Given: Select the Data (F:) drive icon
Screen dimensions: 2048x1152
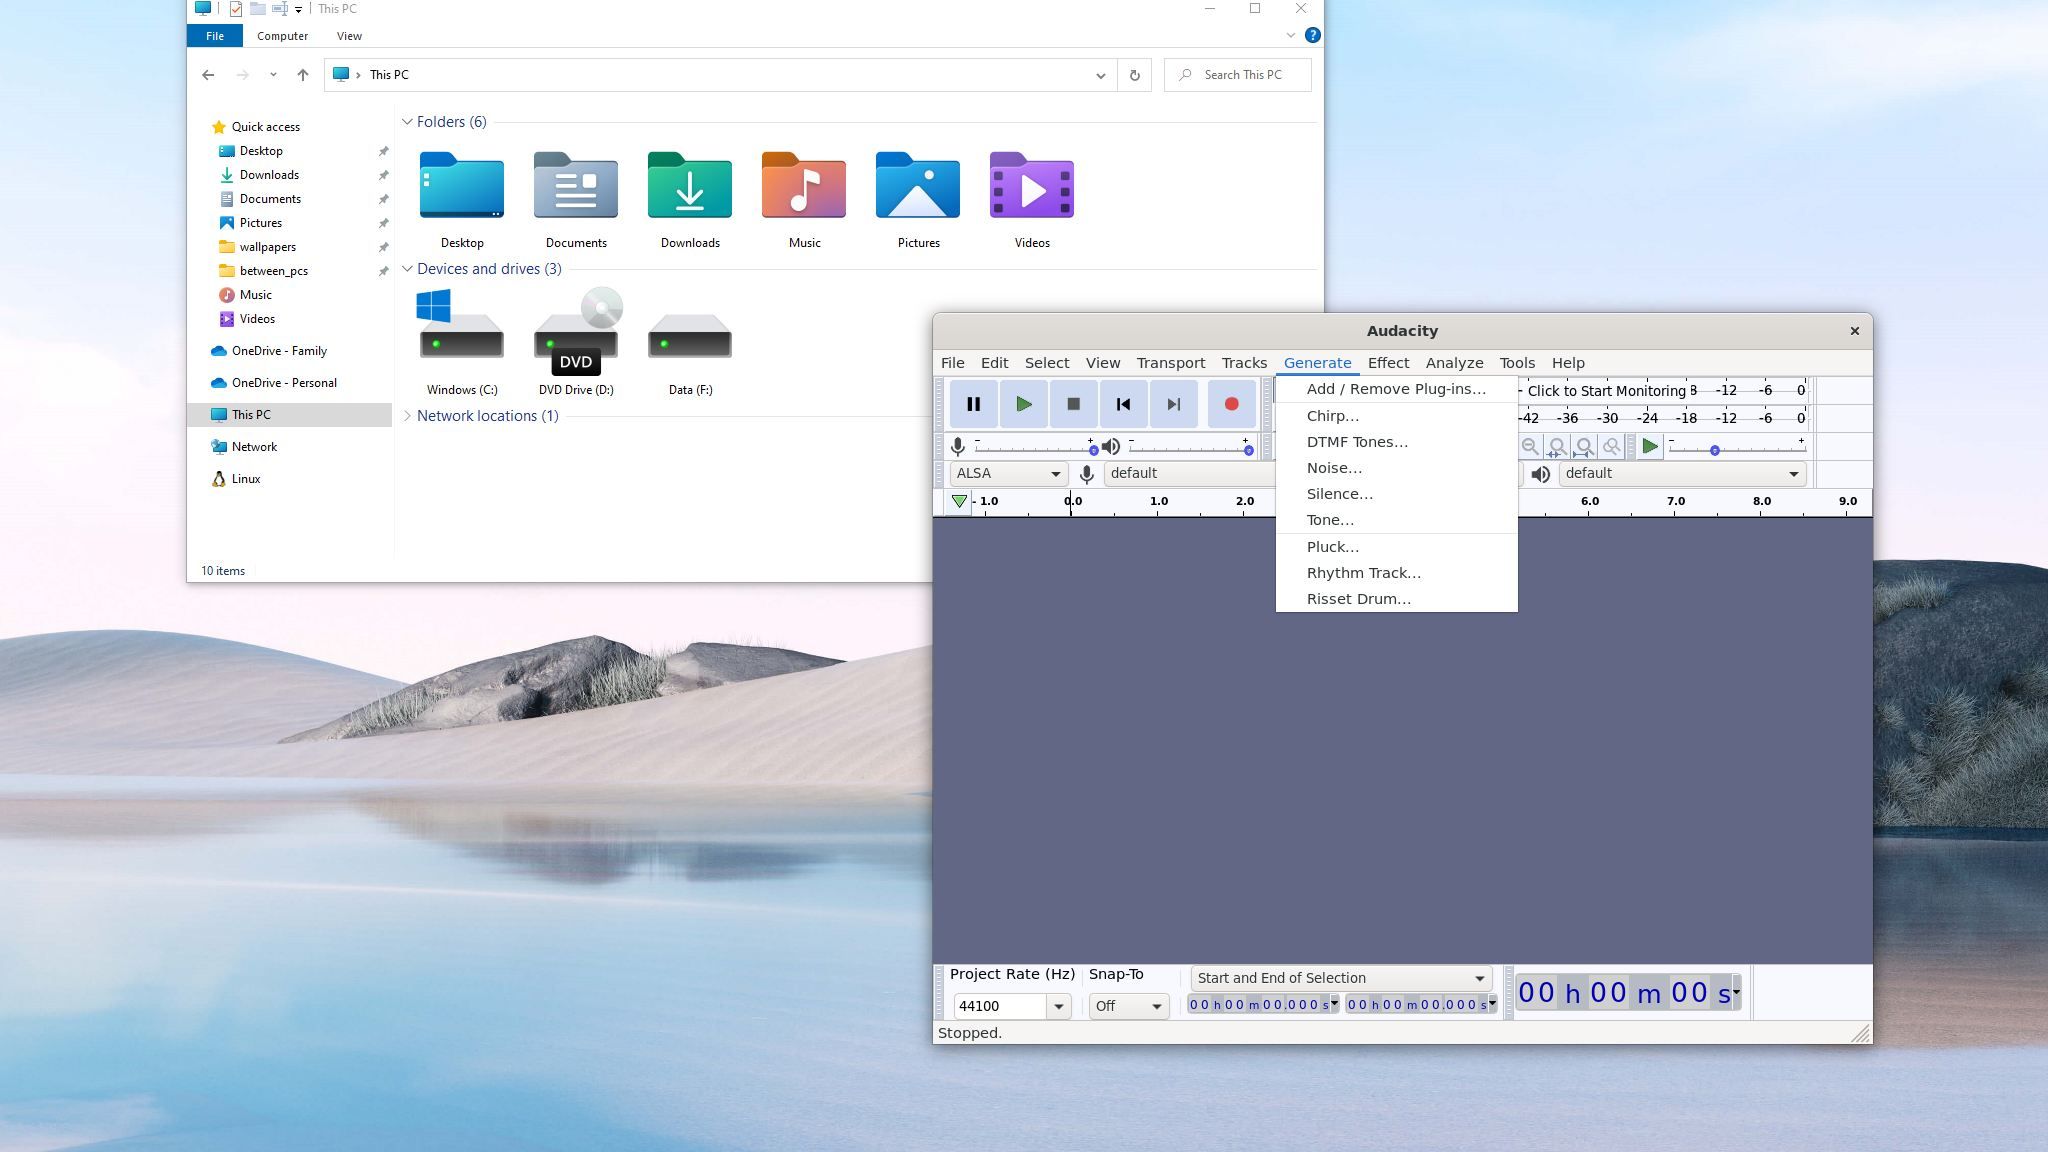Looking at the screenshot, I should tap(690, 335).
